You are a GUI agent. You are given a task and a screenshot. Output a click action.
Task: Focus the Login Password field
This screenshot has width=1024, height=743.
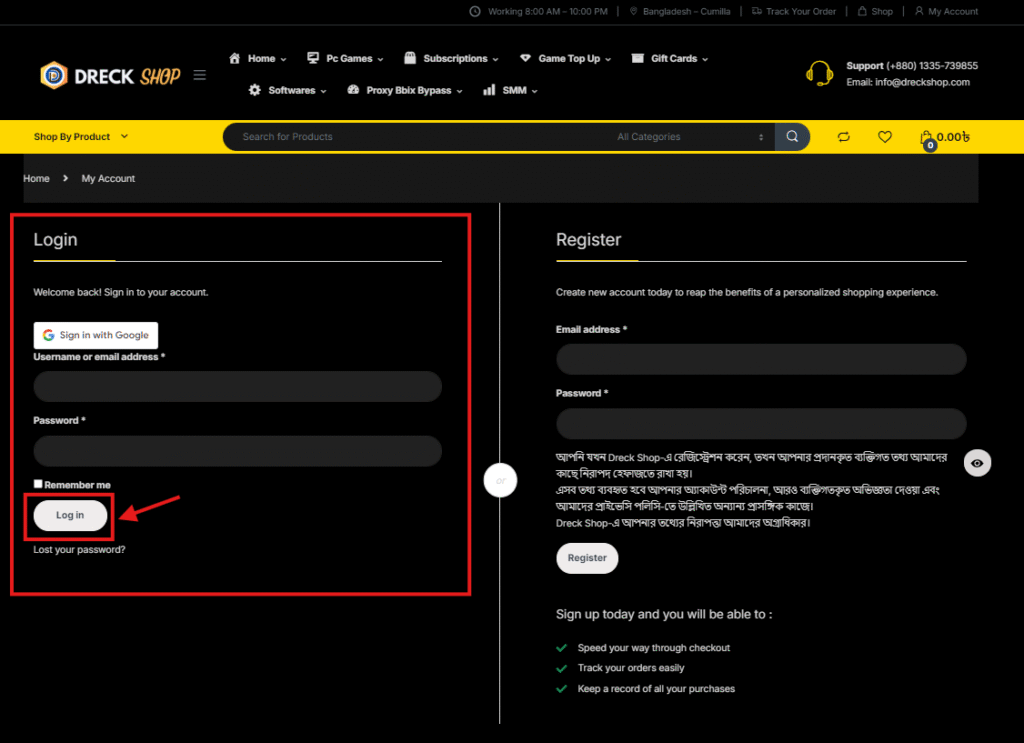238,451
